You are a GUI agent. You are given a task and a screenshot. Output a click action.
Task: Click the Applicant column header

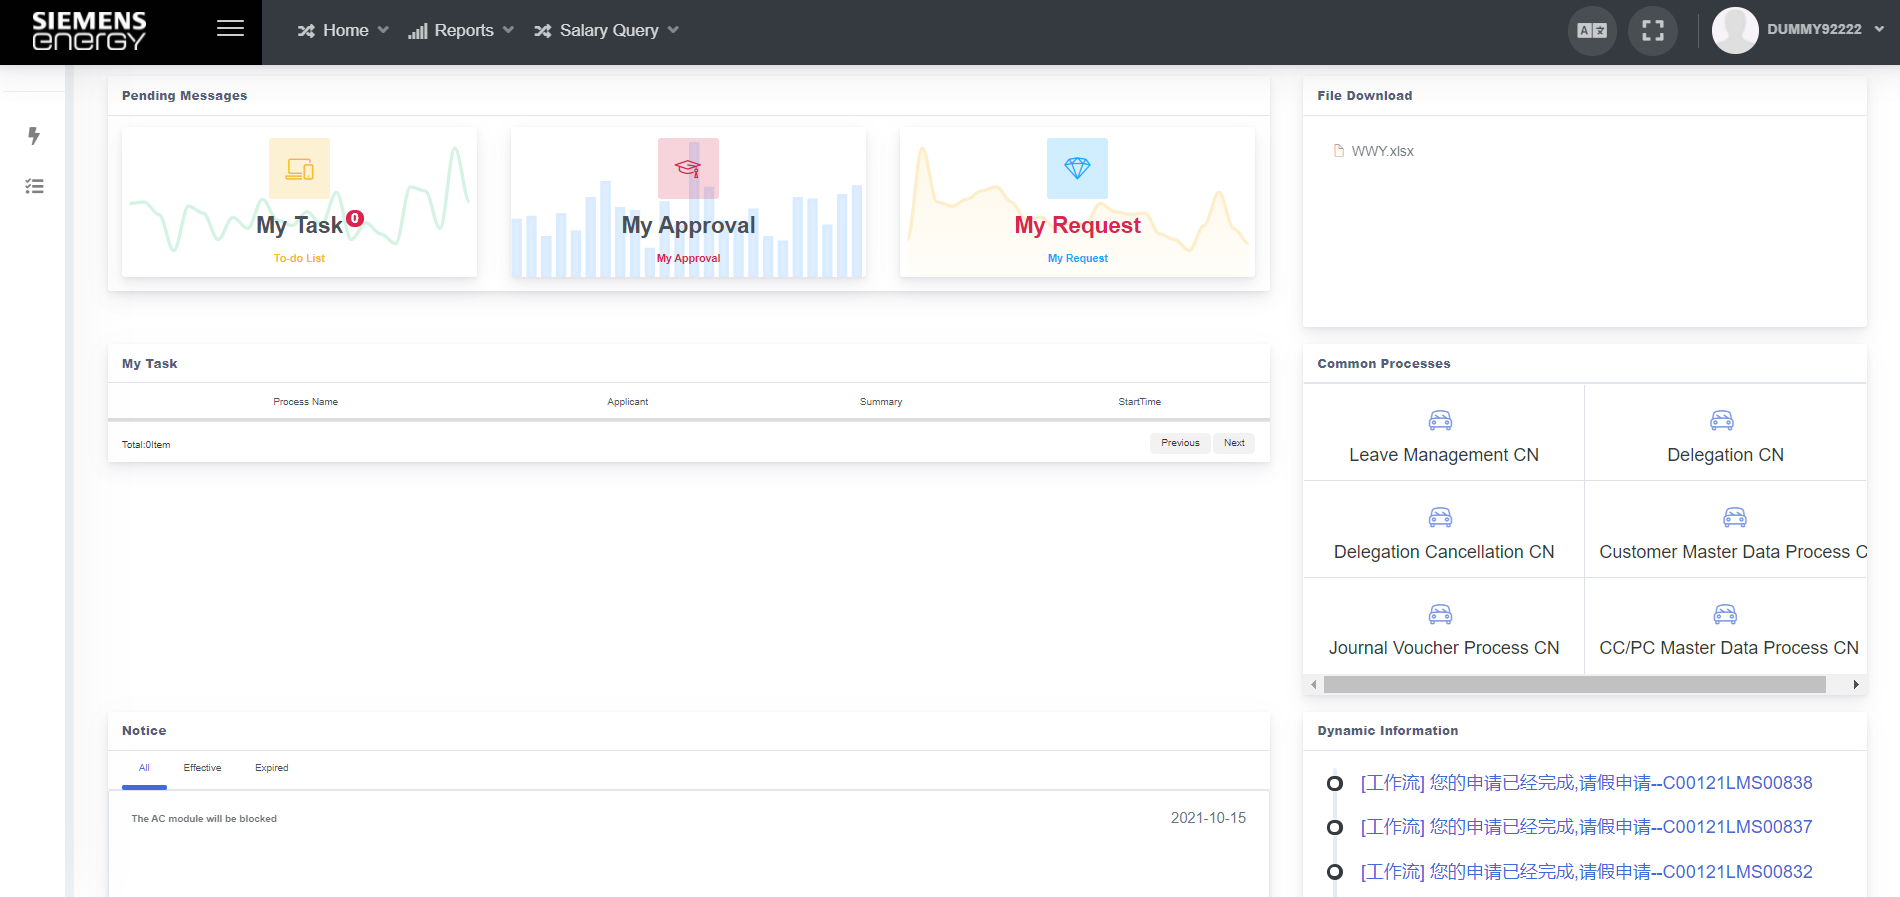(x=627, y=402)
